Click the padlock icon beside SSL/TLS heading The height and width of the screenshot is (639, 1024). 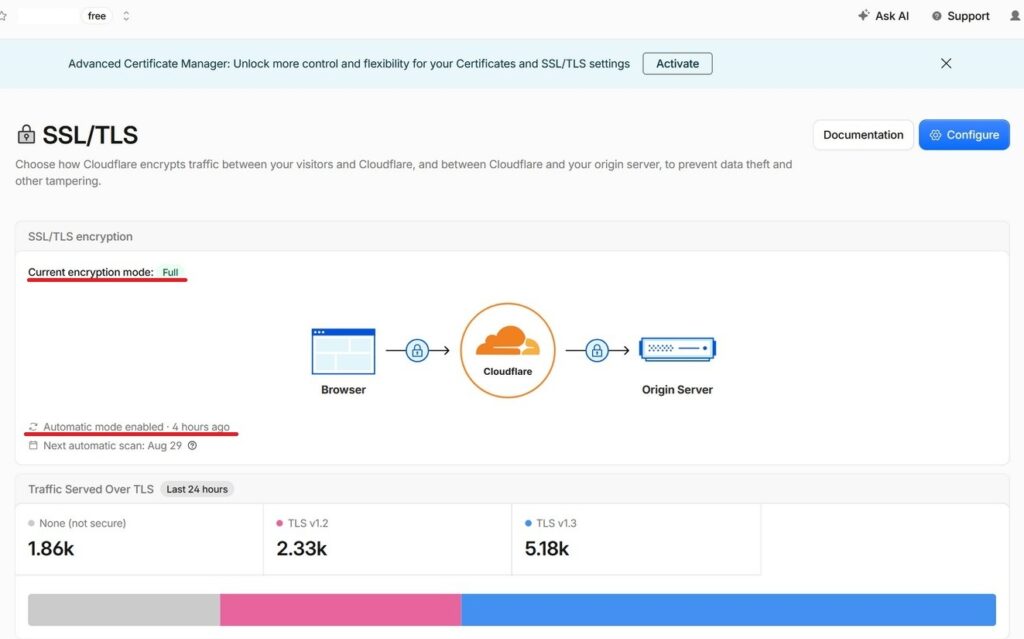pos(26,134)
